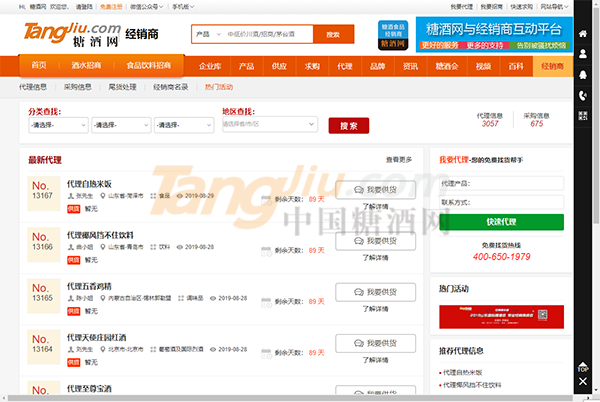
Task: Click the vertical scrollbar on right edge
Action: [596, 116]
